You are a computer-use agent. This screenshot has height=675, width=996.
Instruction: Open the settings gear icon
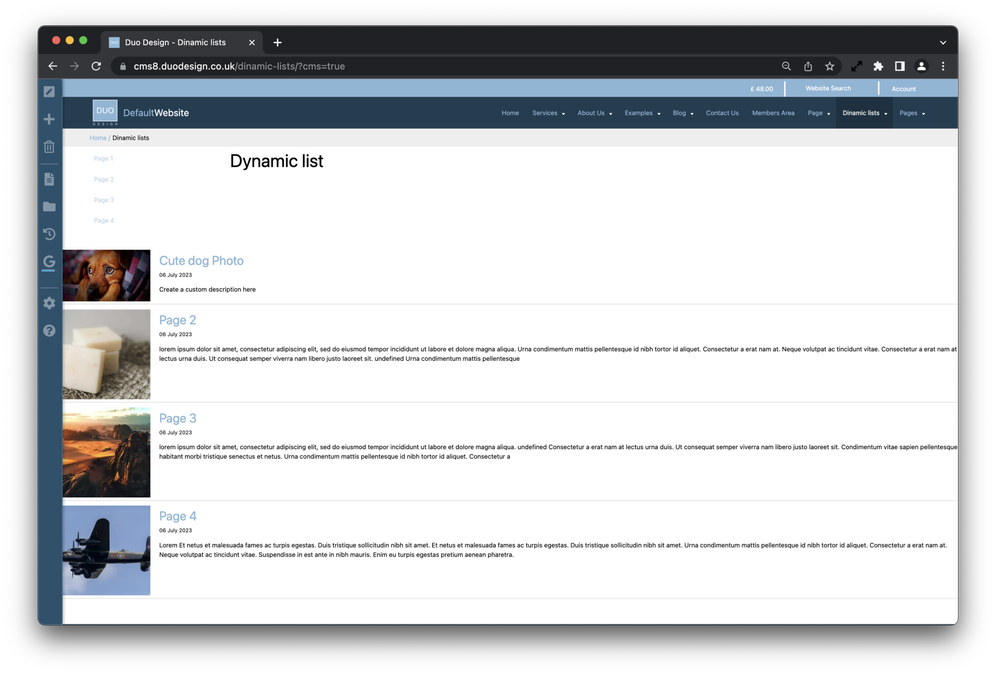(48, 302)
